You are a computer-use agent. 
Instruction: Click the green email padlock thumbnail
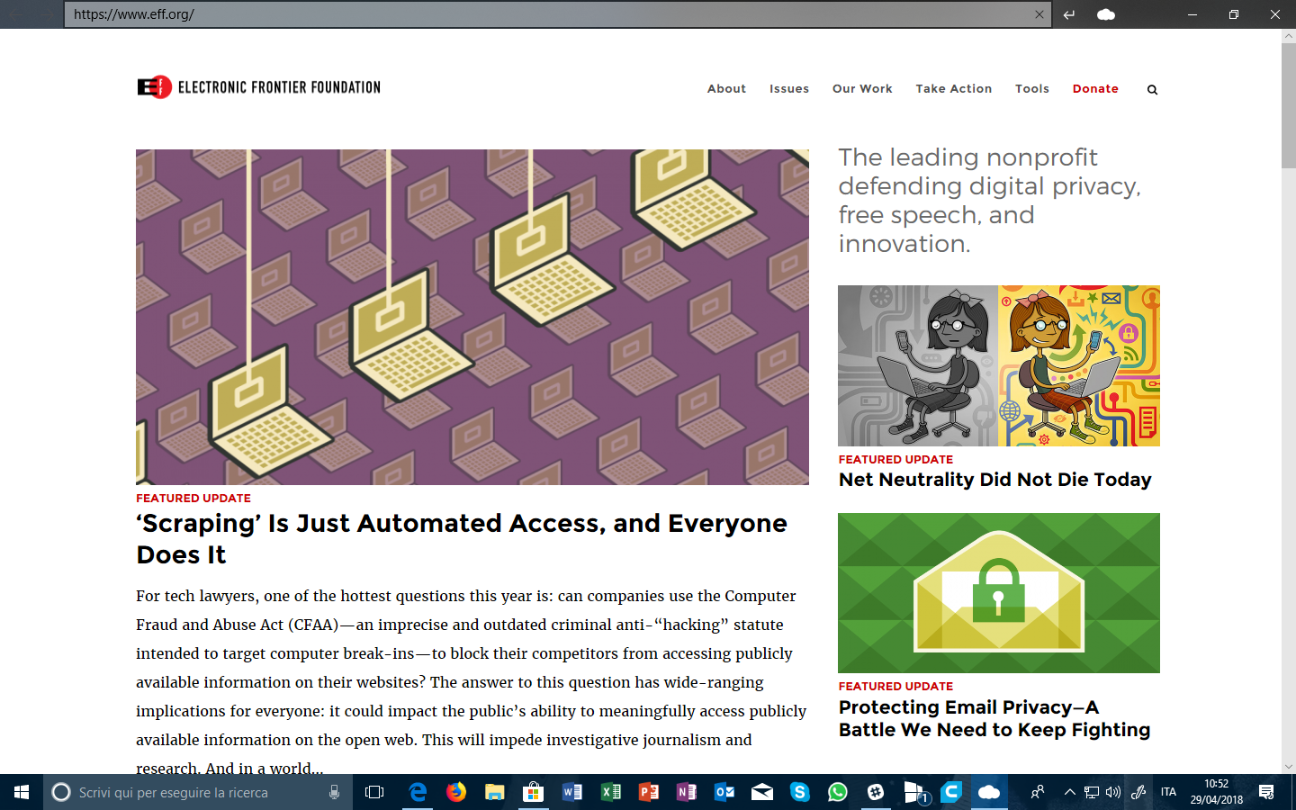coord(999,593)
